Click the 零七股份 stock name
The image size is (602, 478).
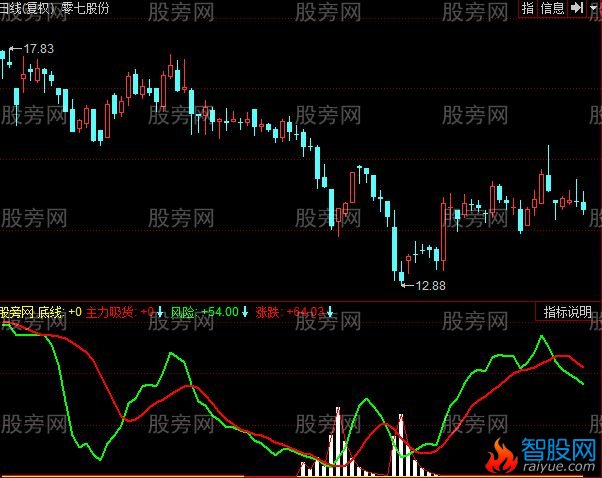85,8
